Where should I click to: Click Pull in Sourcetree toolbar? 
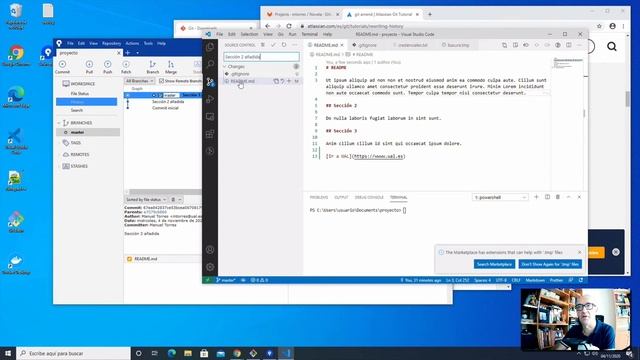(x=89, y=67)
